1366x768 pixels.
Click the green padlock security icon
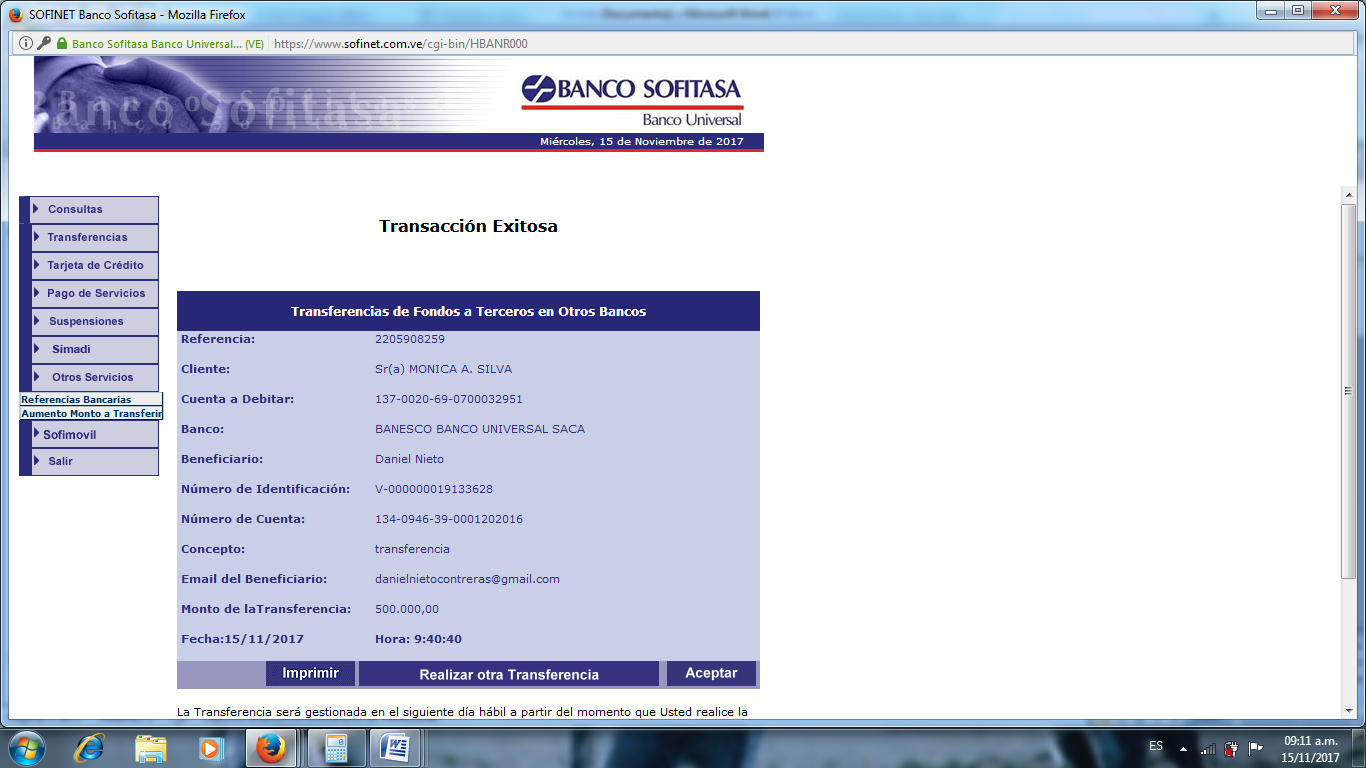[x=62, y=44]
